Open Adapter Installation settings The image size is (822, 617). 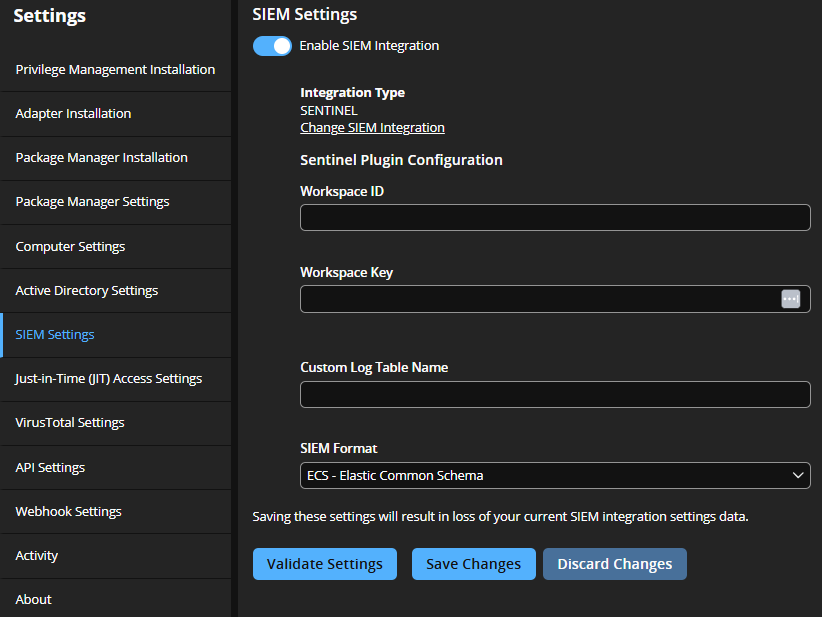point(73,113)
